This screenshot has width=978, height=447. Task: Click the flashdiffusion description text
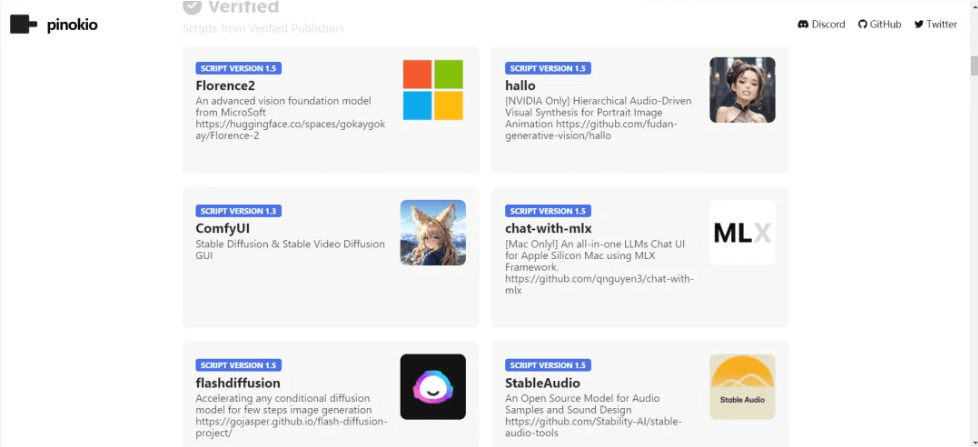292,415
